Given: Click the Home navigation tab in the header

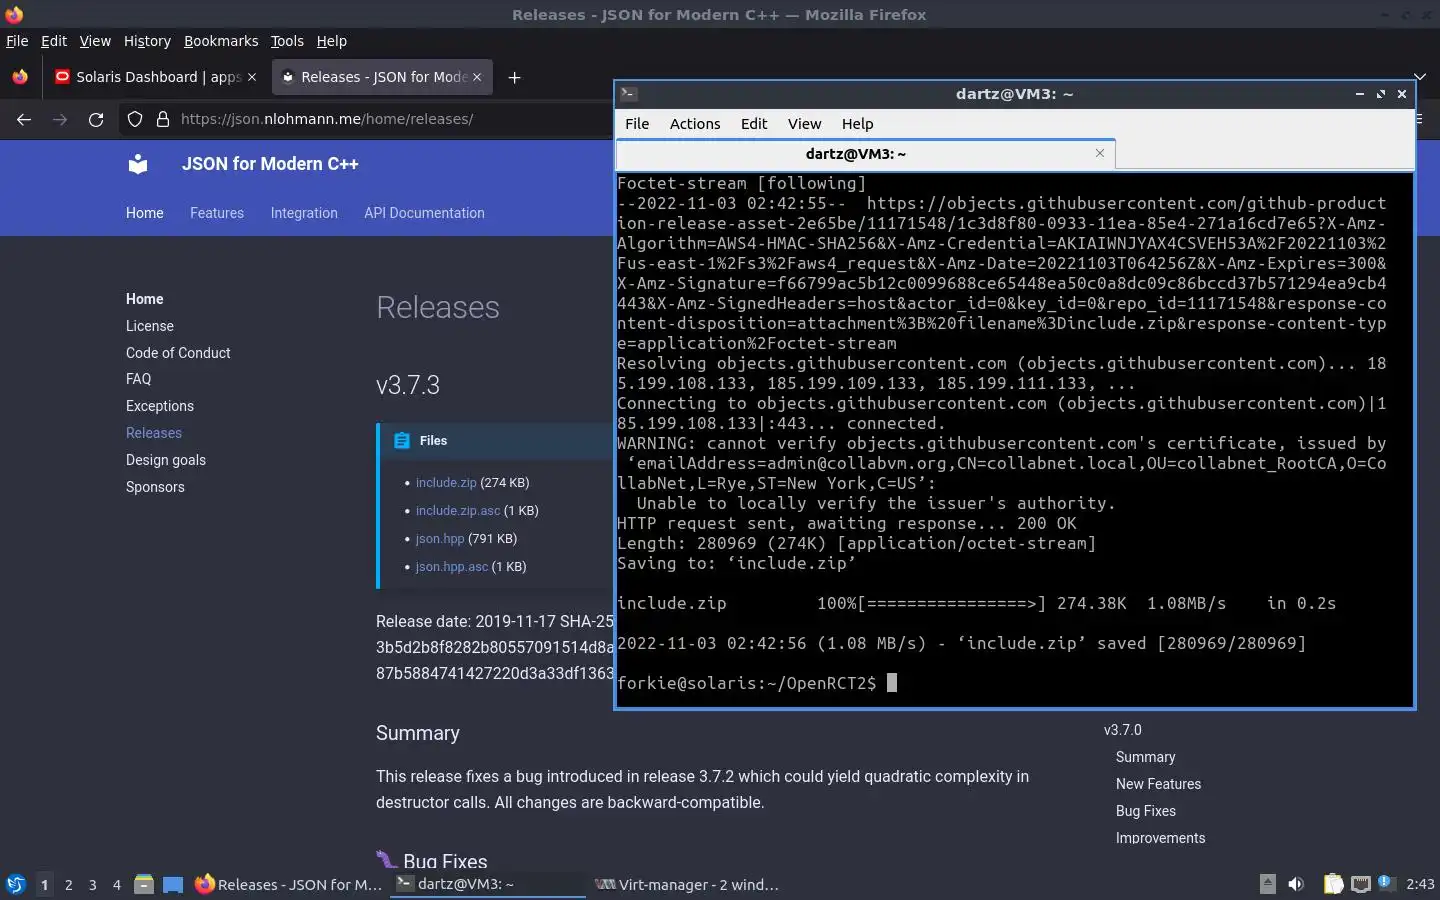Looking at the screenshot, I should 145,213.
